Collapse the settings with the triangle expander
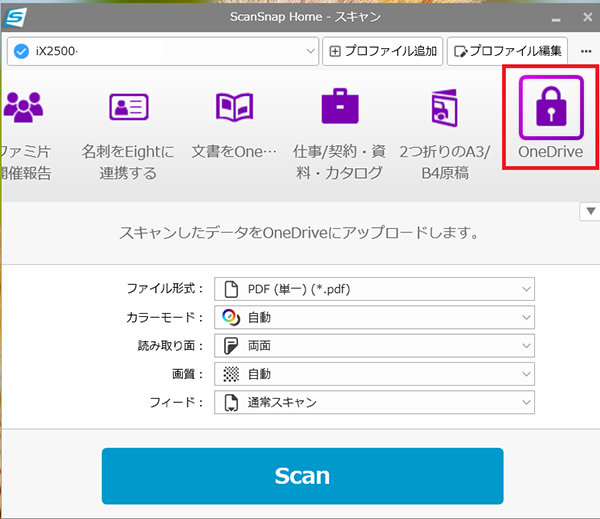Screen dimensions: 600x519 pos(590,211)
